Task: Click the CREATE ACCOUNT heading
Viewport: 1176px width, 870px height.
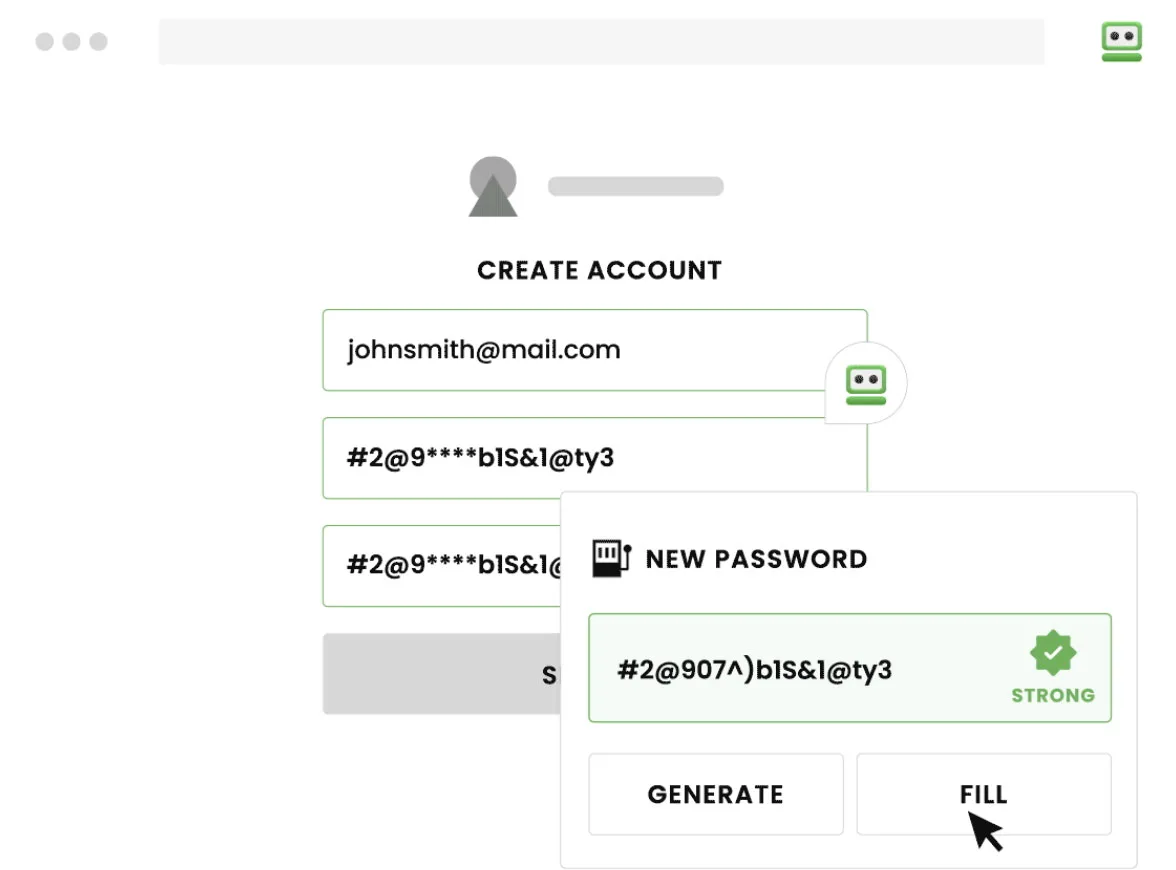Action: click(599, 270)
